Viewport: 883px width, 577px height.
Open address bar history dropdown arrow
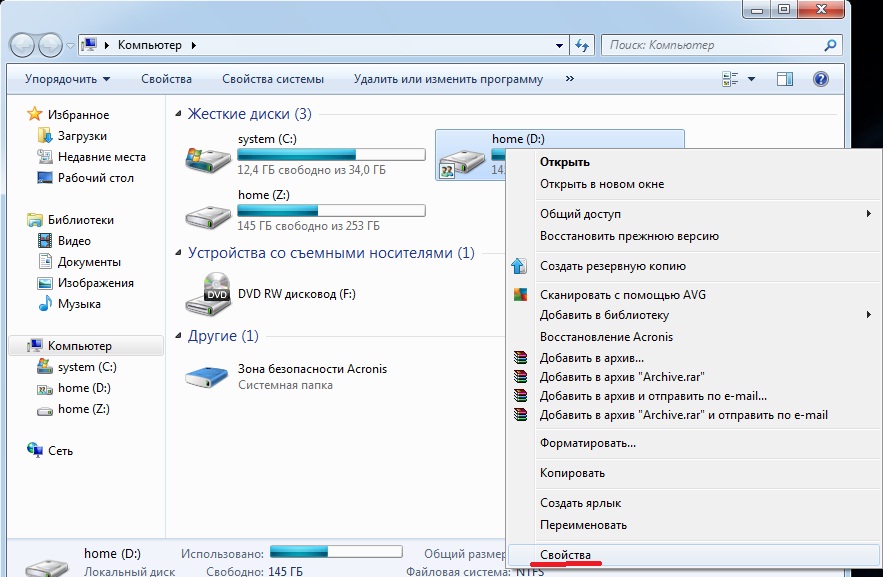(x=559, y=46)
